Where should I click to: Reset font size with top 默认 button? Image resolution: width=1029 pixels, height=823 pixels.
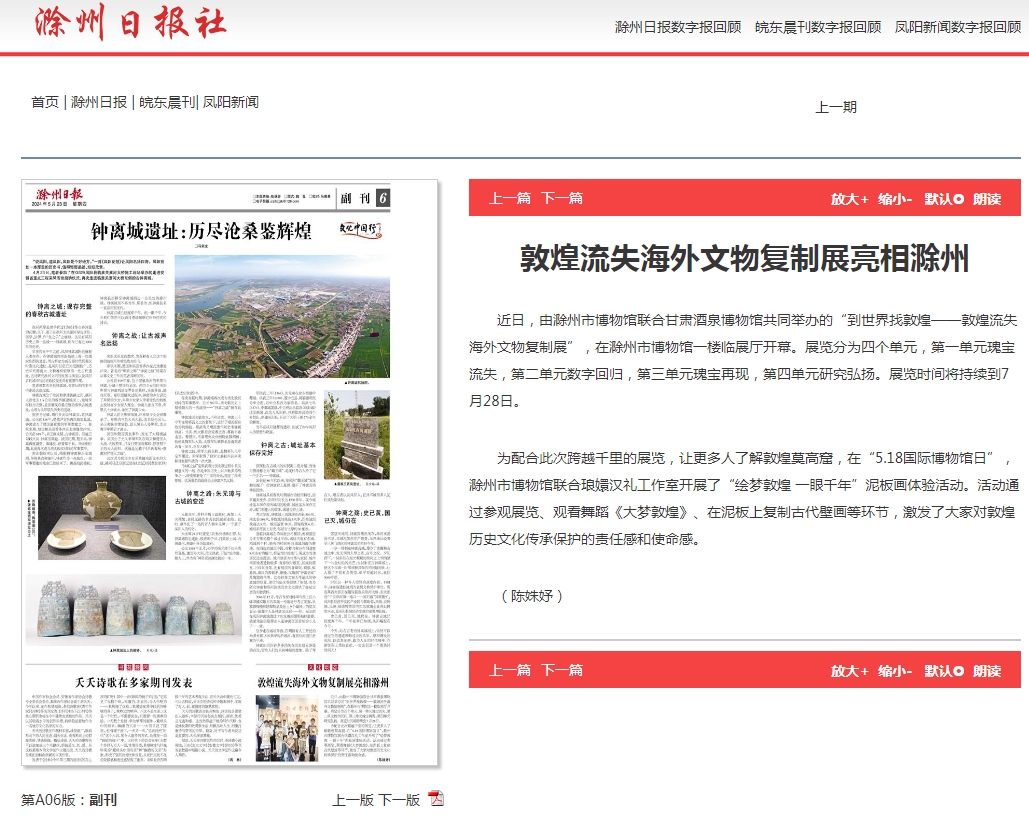(944, 198)
